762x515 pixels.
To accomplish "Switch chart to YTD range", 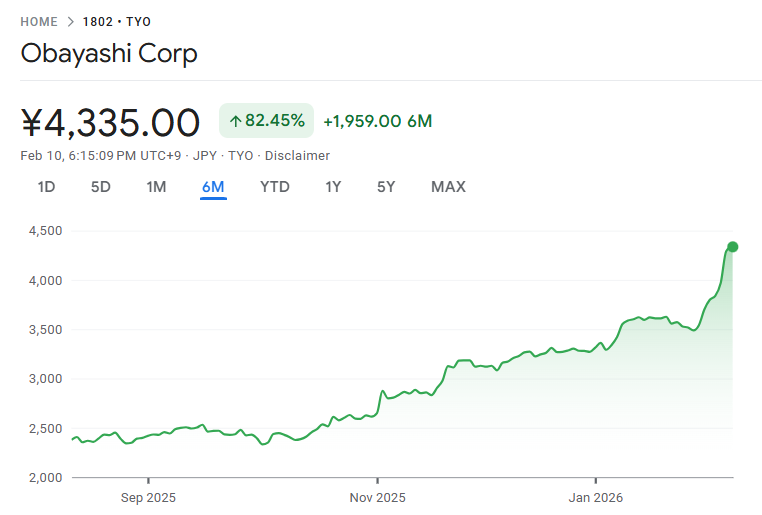I will [275, 187].
